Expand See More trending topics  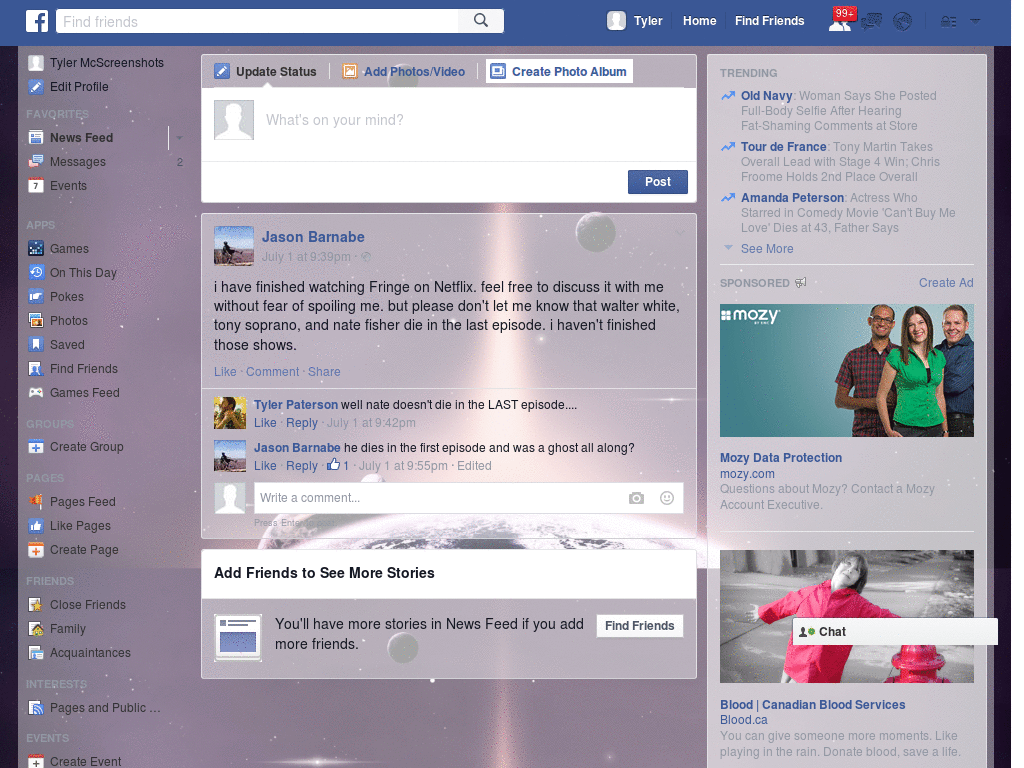(767, 249)
